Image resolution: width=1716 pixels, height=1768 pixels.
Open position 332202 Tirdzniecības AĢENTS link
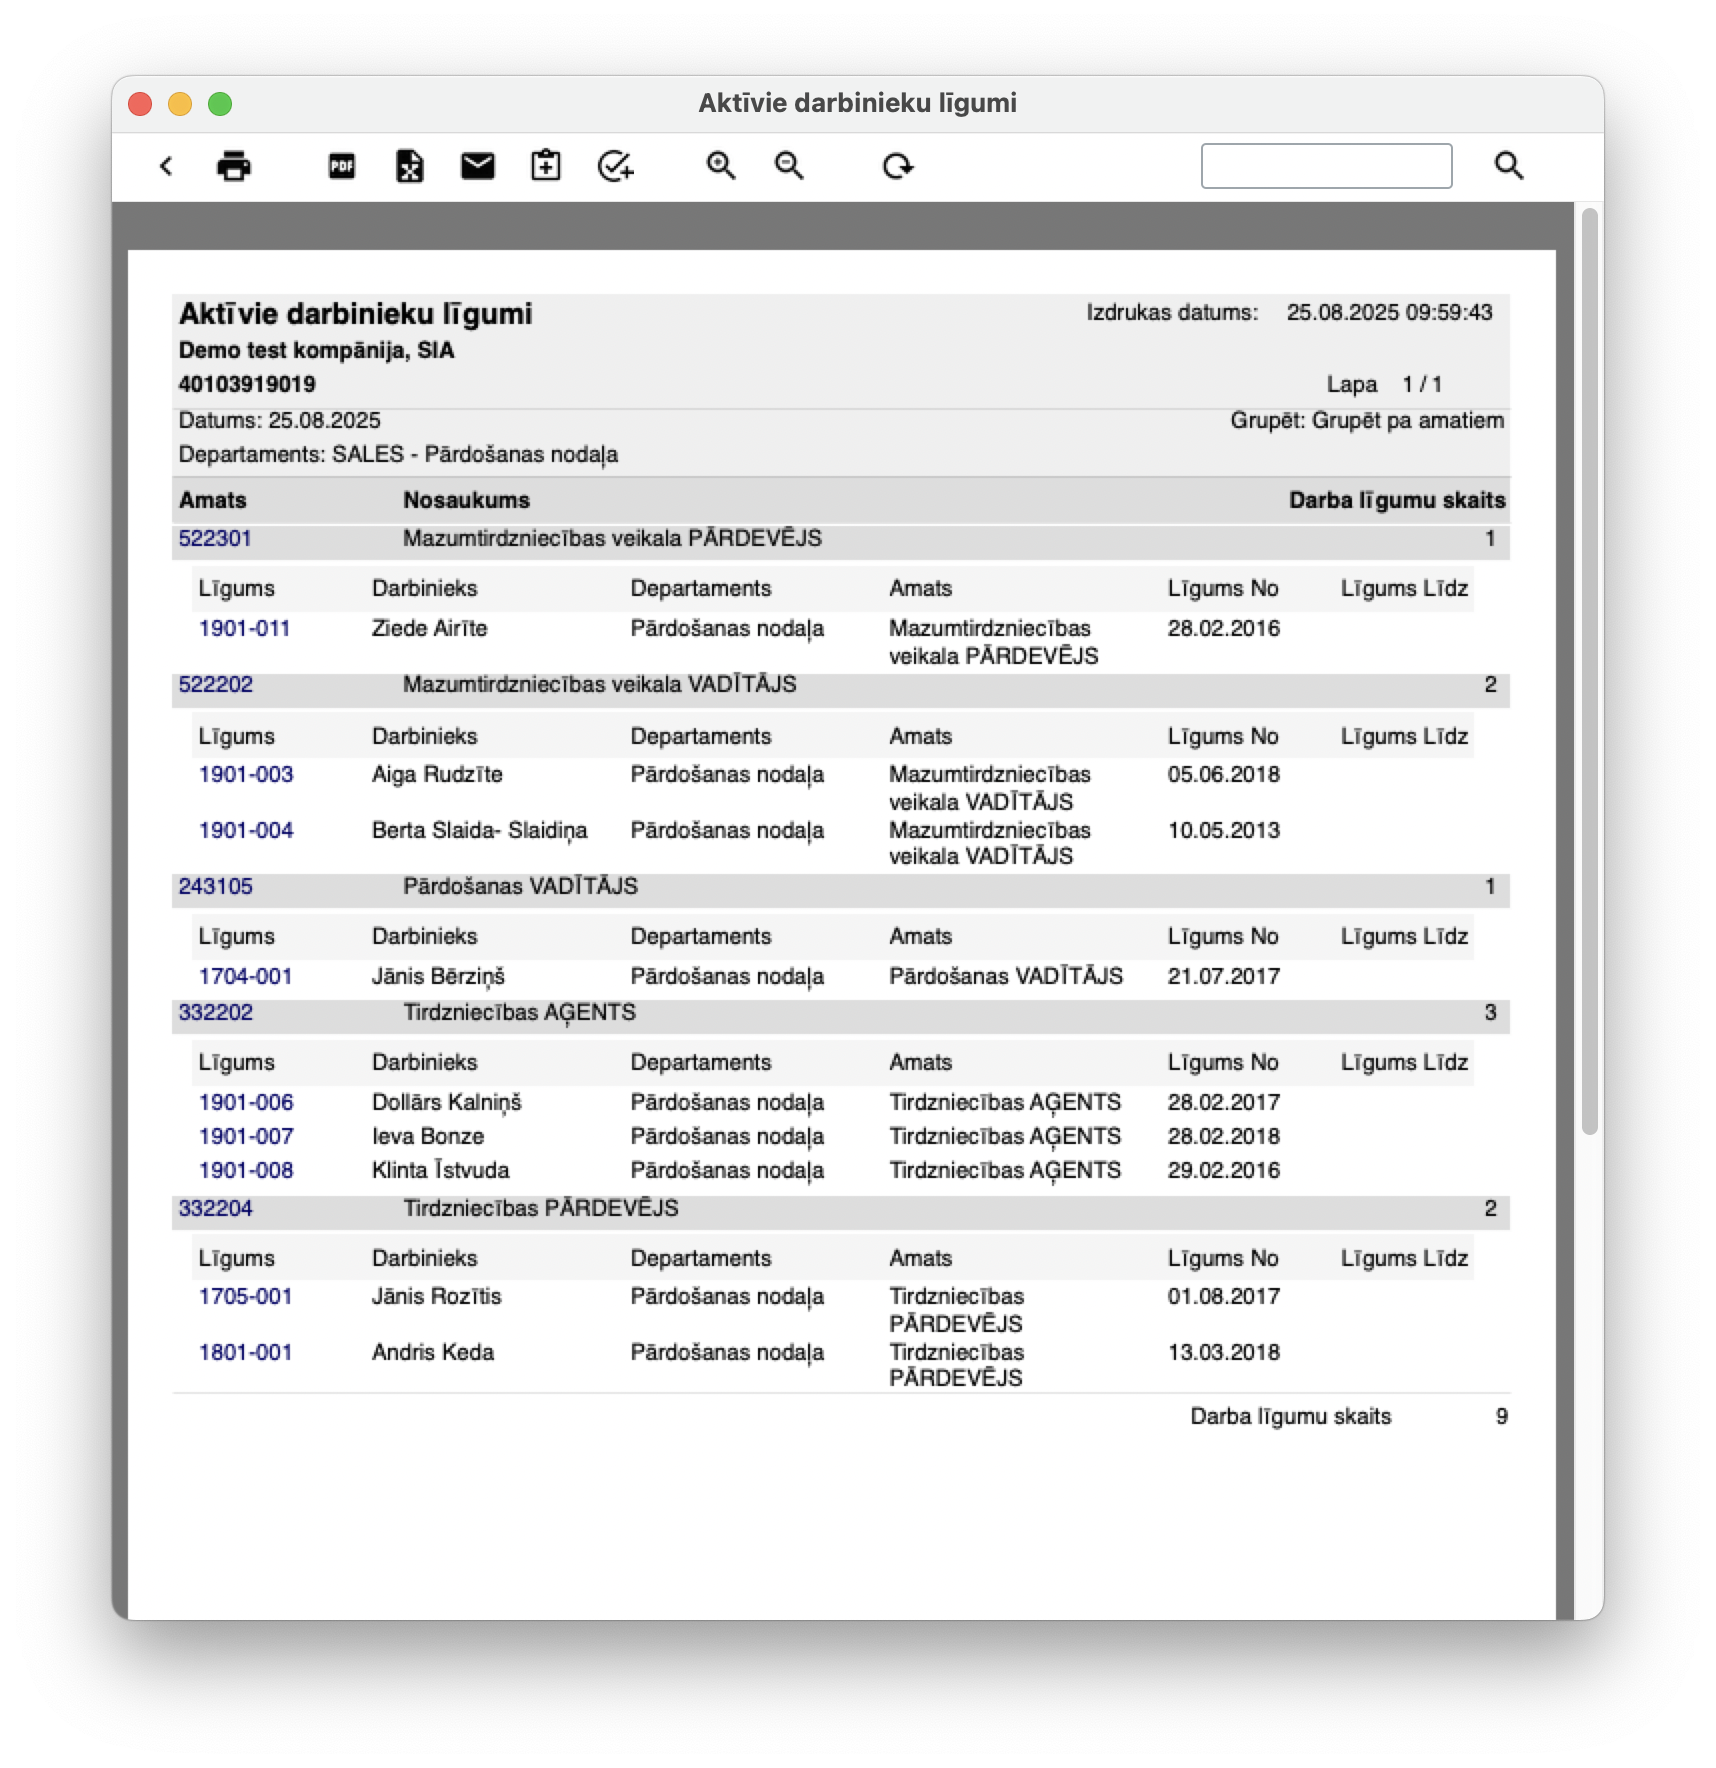[216, 1013]
